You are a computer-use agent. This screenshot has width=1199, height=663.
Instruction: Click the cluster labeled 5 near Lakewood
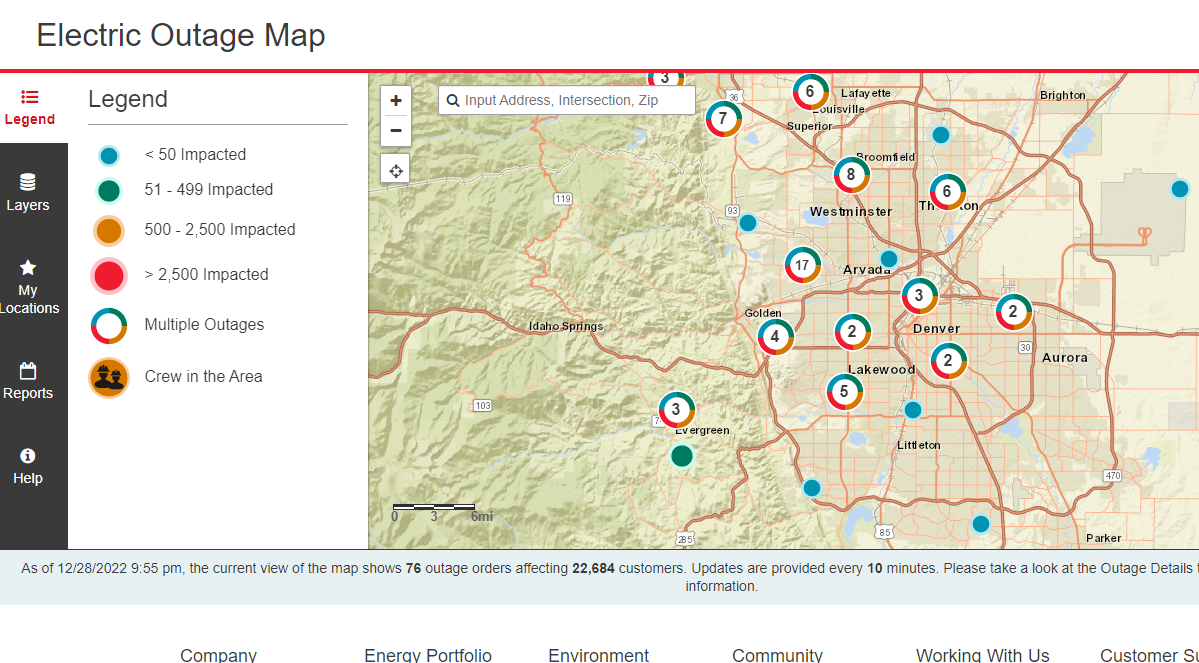coord(844,392)
